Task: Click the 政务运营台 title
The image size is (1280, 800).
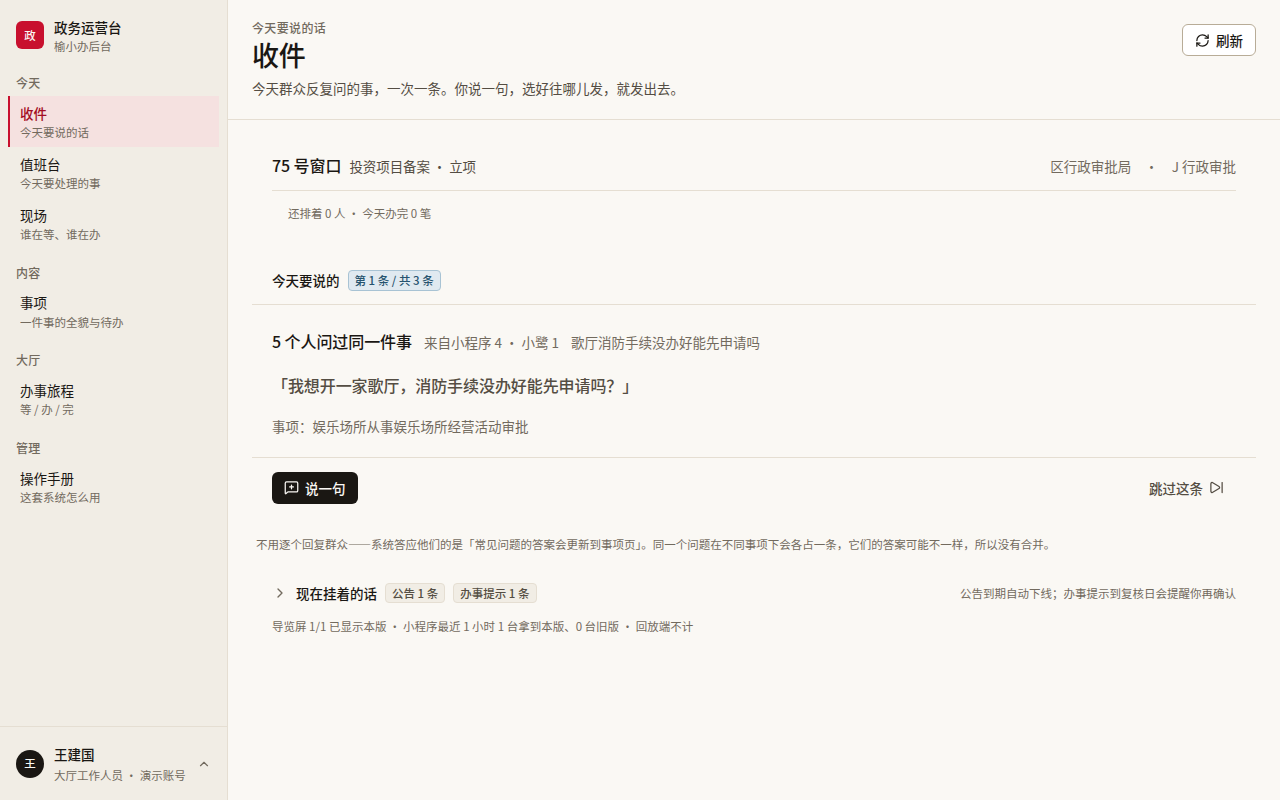Action: click(88, 28)
